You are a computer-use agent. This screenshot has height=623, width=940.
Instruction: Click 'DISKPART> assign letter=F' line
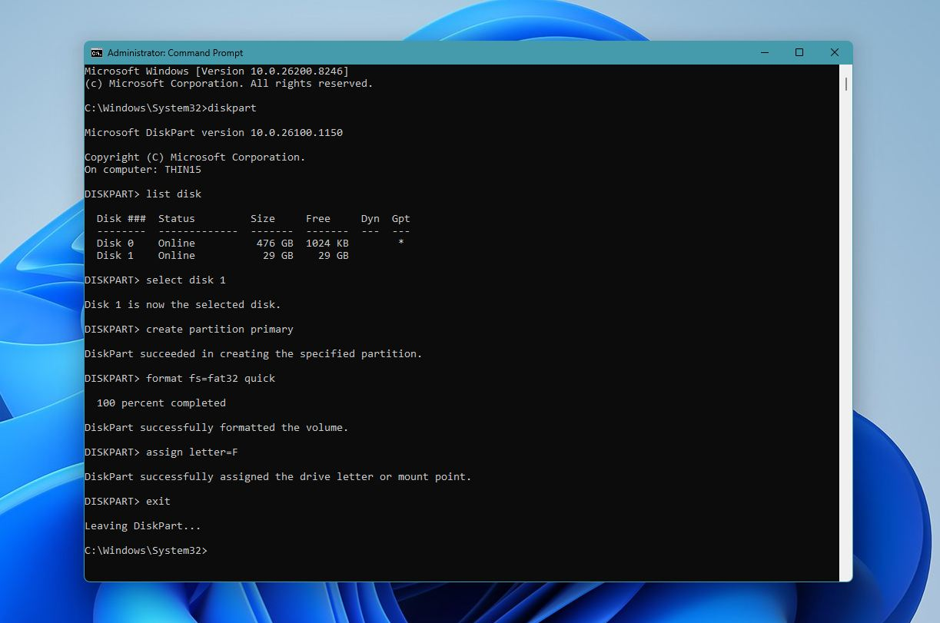click(161, 452)
